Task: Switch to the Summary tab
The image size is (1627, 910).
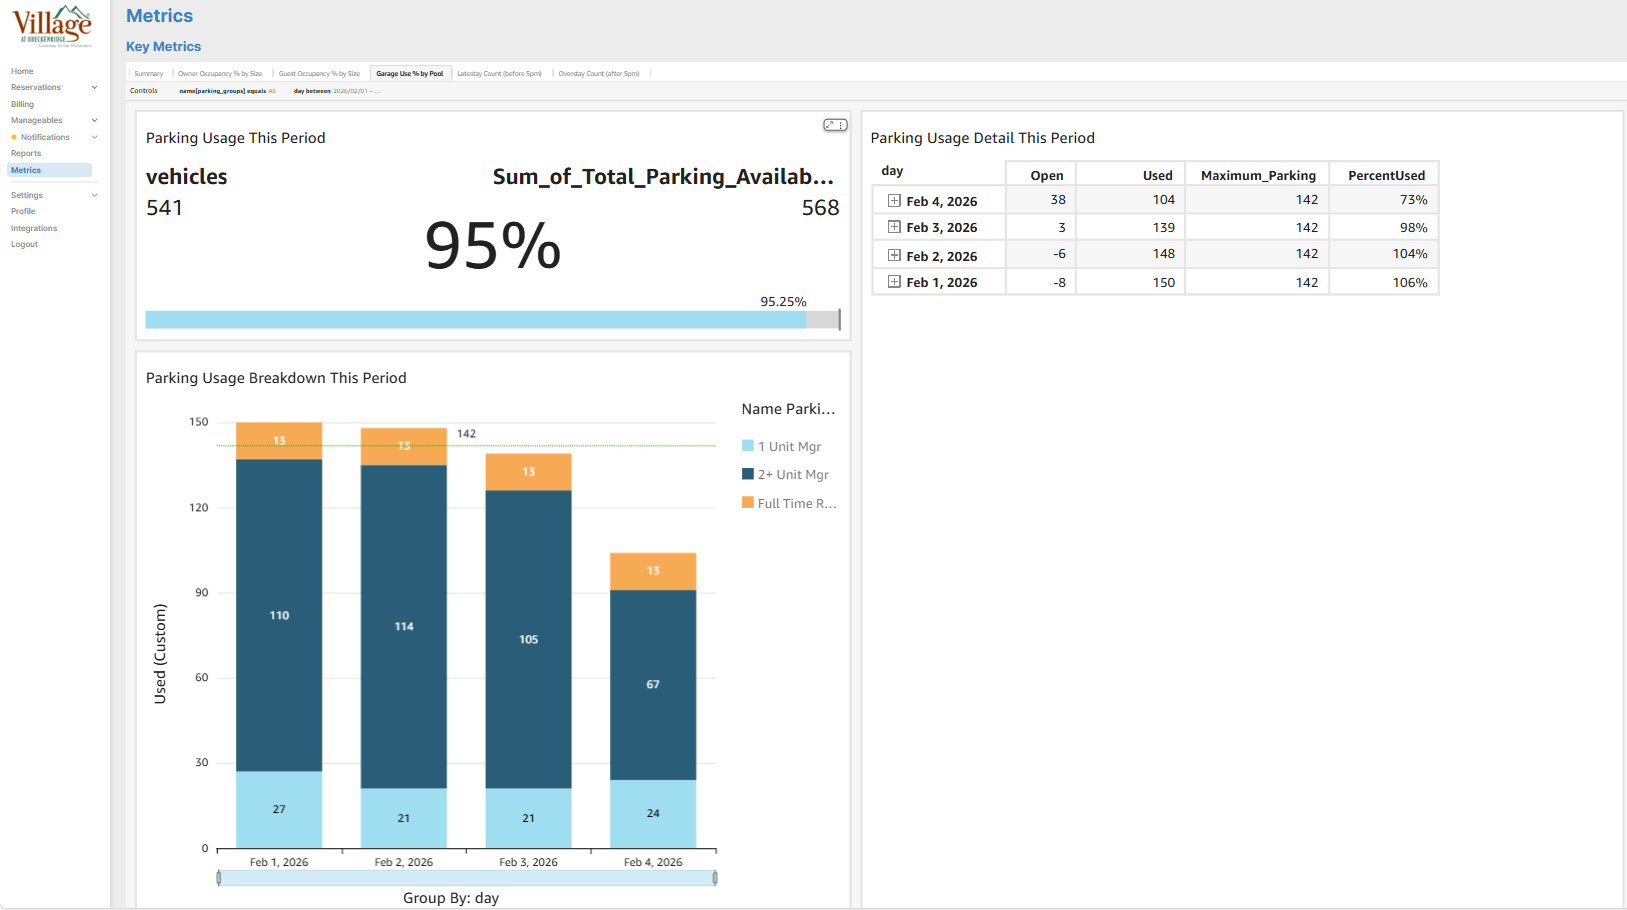Action: [x=149, y=74]
